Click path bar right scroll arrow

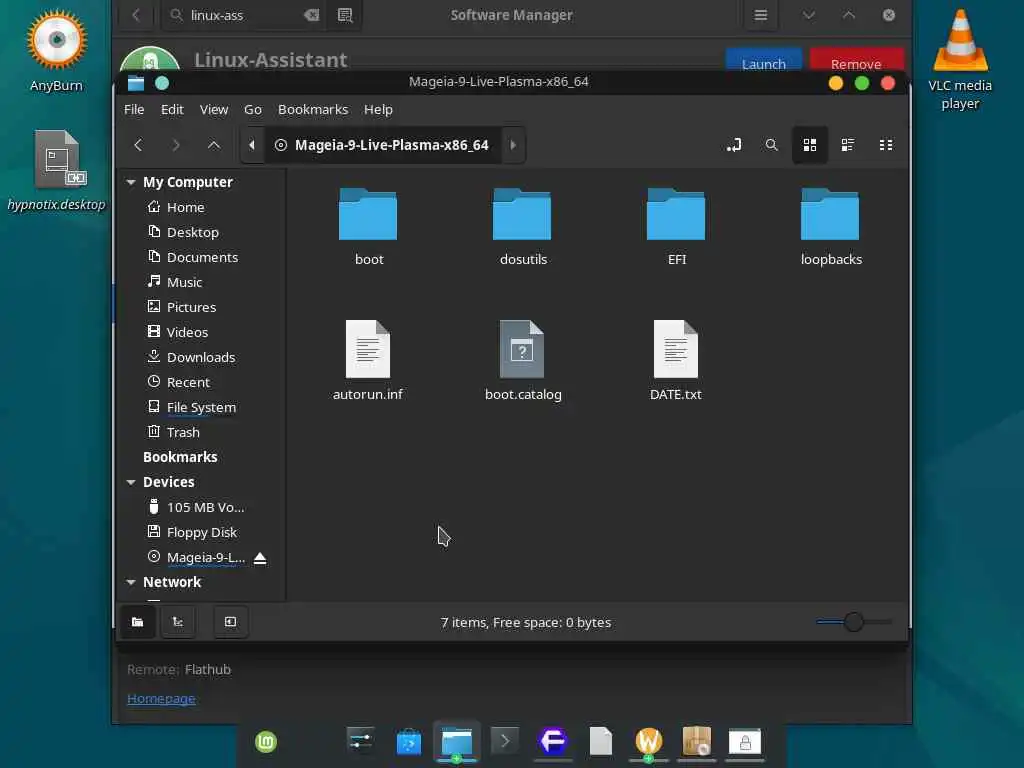(x=513, y=145)
